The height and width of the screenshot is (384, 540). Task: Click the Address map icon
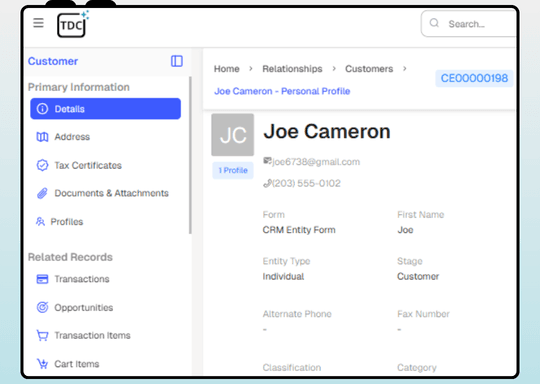click(42, 137)
